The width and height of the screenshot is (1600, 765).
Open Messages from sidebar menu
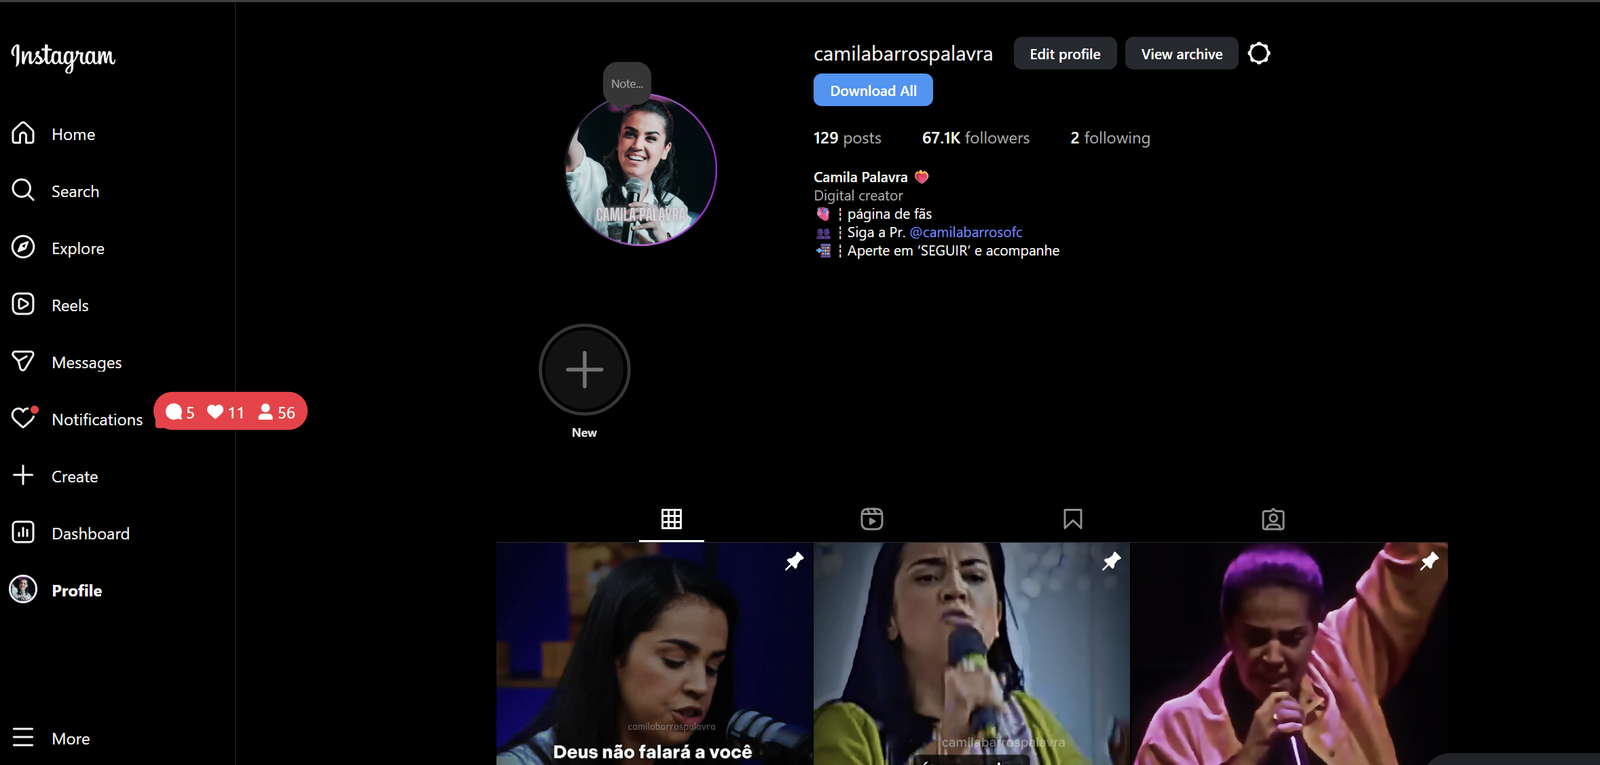(x=87, y=362)
